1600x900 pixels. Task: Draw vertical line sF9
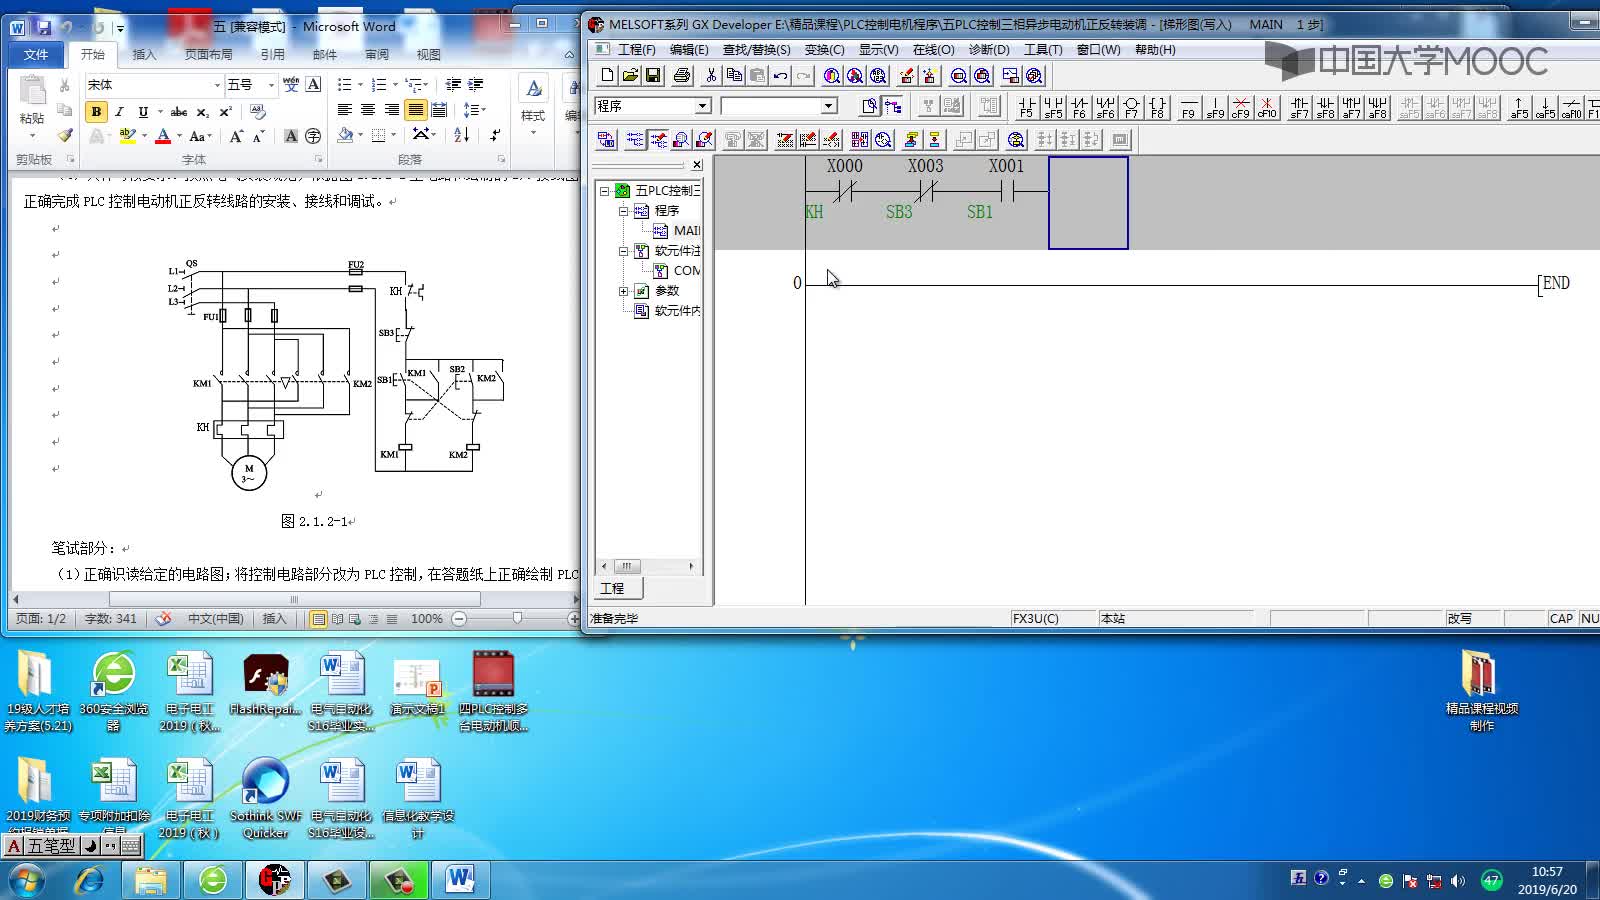tap(1215, 106)
